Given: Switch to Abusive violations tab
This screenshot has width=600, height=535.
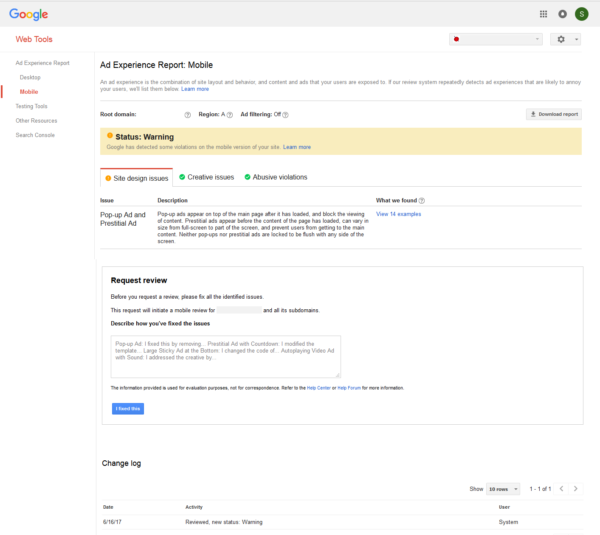Looking at the screenshot, I should pyautogui.click(x=276, y=177).
